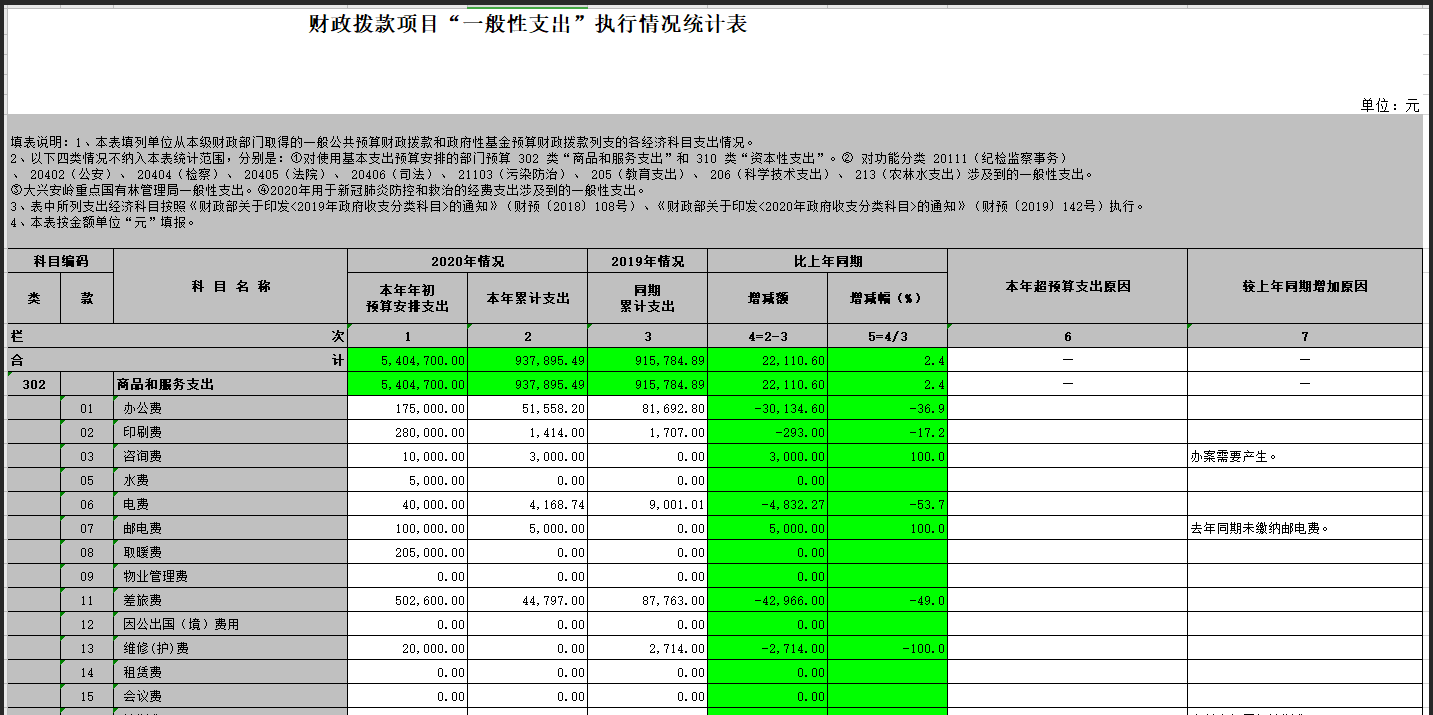Click the 4=2-3 formula cell

[x=768, y=336]
